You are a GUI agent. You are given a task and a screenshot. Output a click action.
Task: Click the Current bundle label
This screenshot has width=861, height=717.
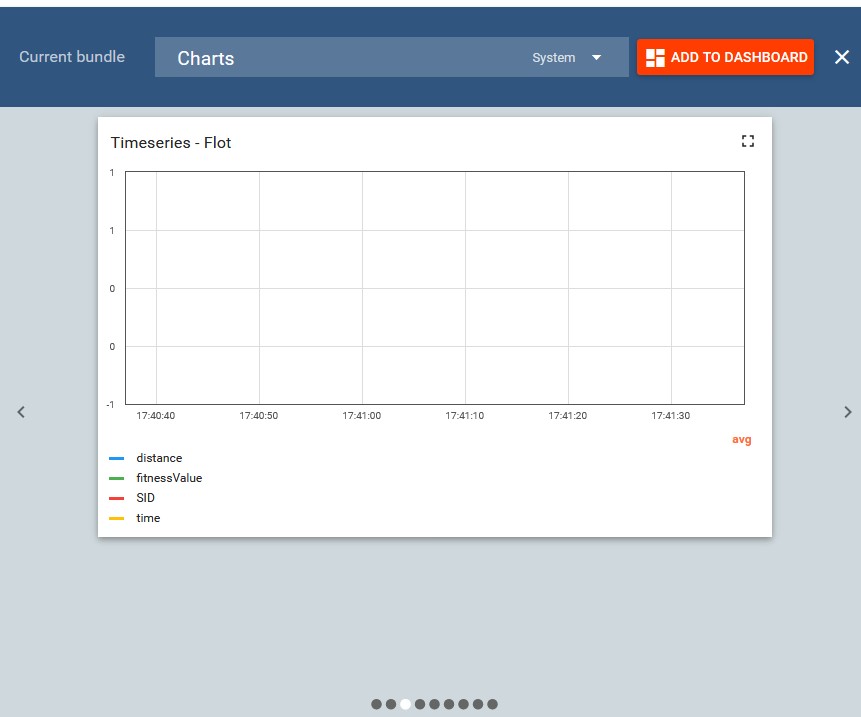(x=72, y=57)
